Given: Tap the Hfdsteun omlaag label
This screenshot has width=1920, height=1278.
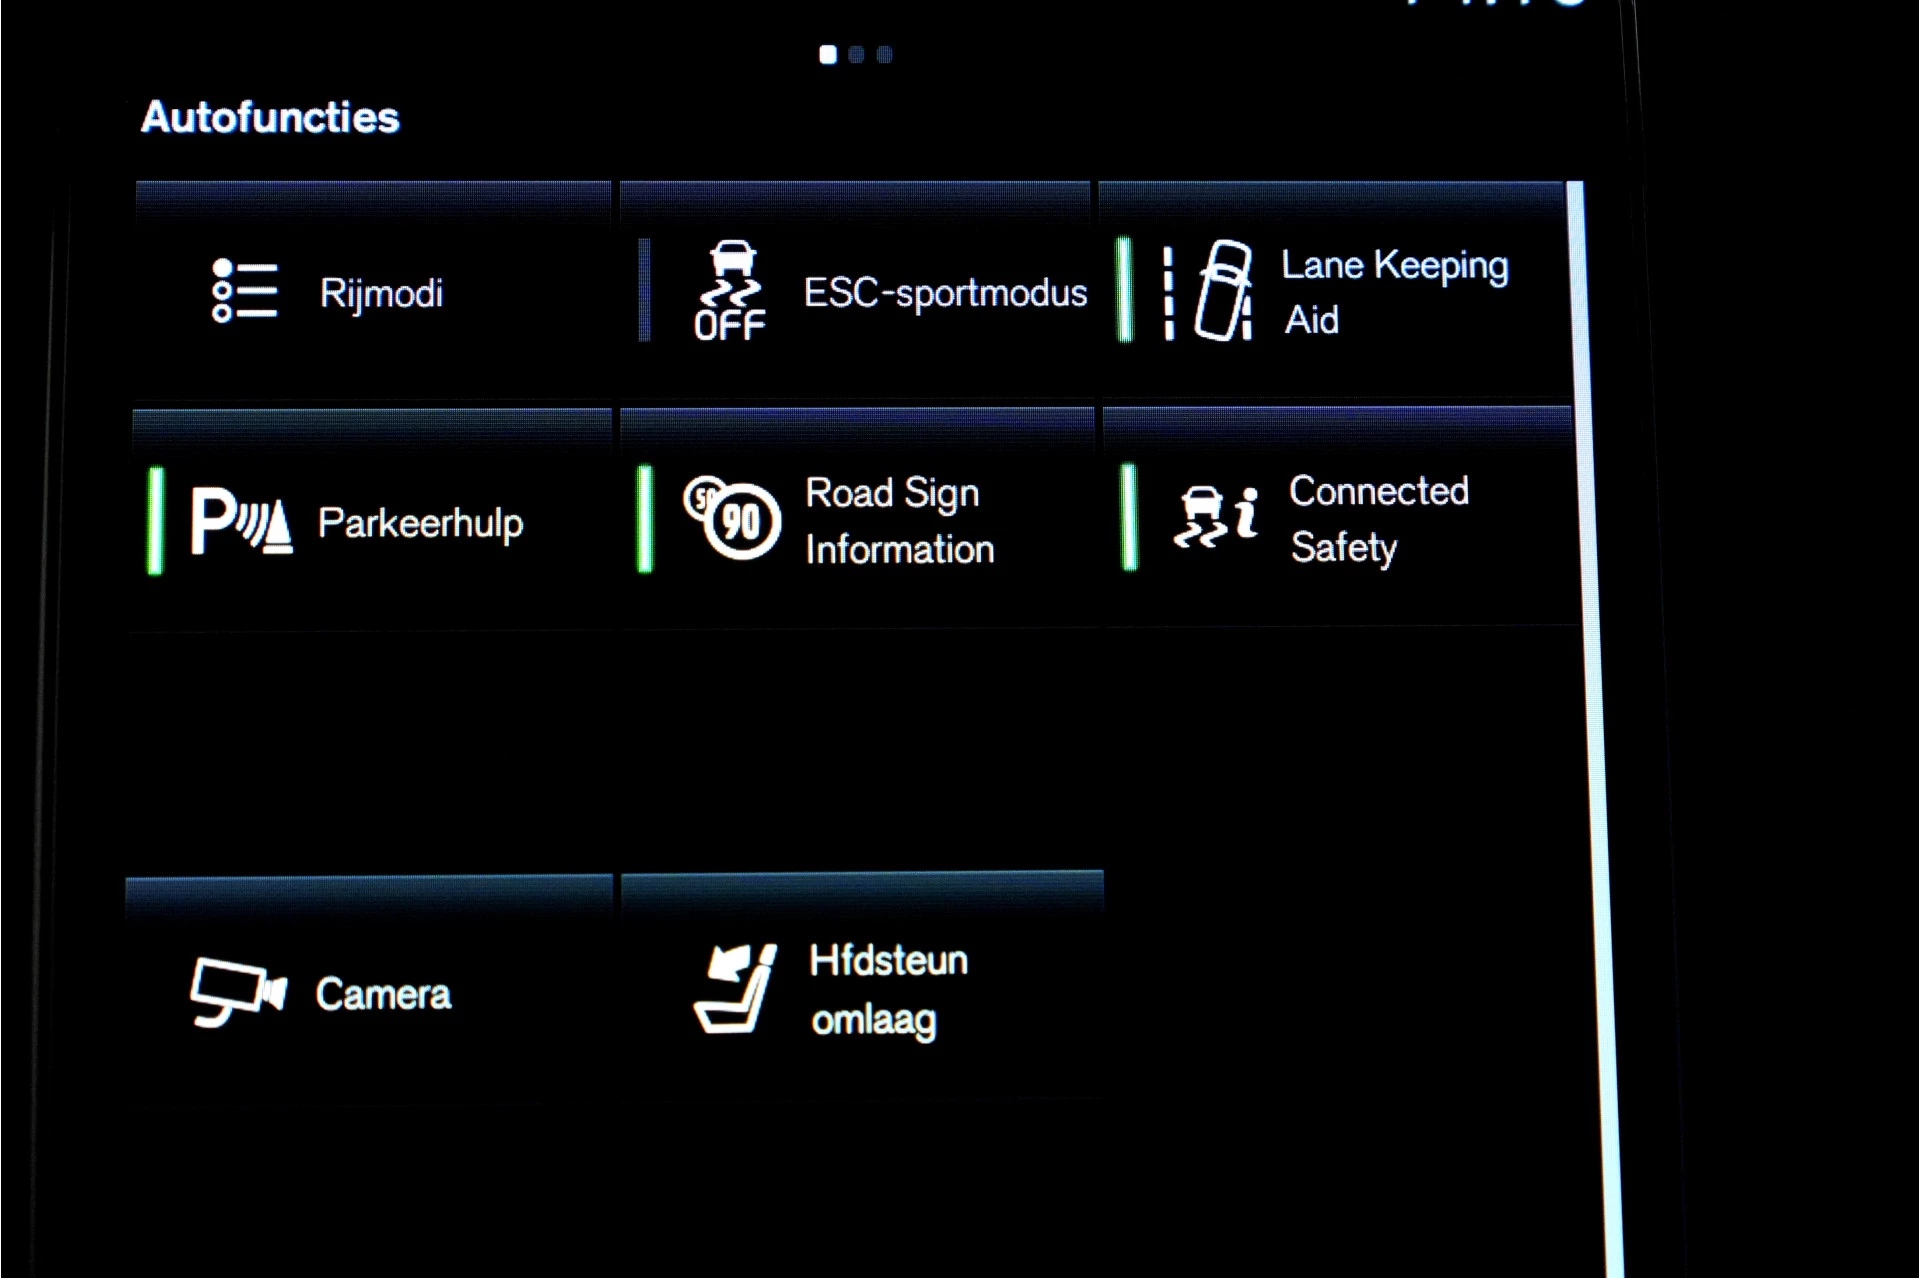Looking at the screenshot, I should point(888,991).
